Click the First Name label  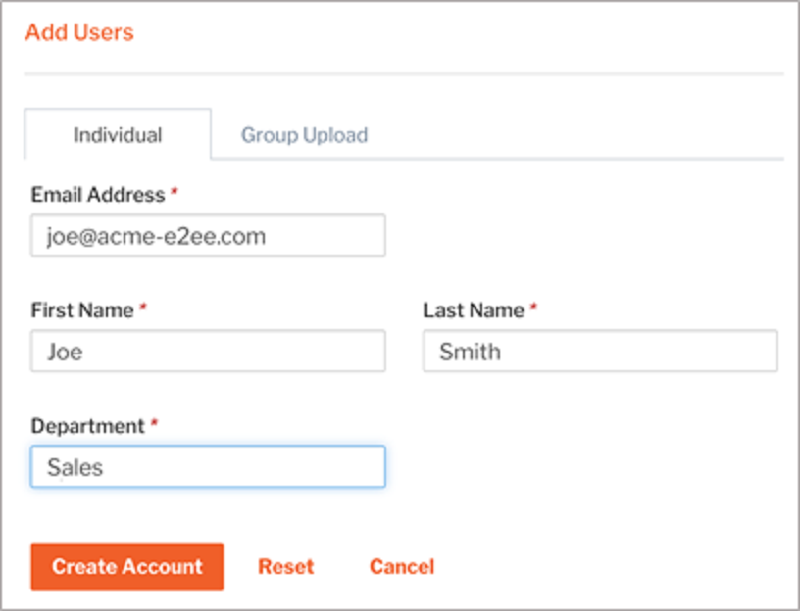(x=82, y=310)
